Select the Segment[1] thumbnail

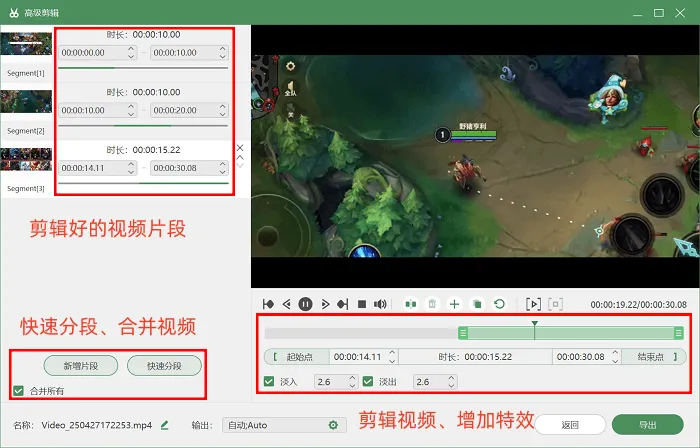tap(26, 44)
